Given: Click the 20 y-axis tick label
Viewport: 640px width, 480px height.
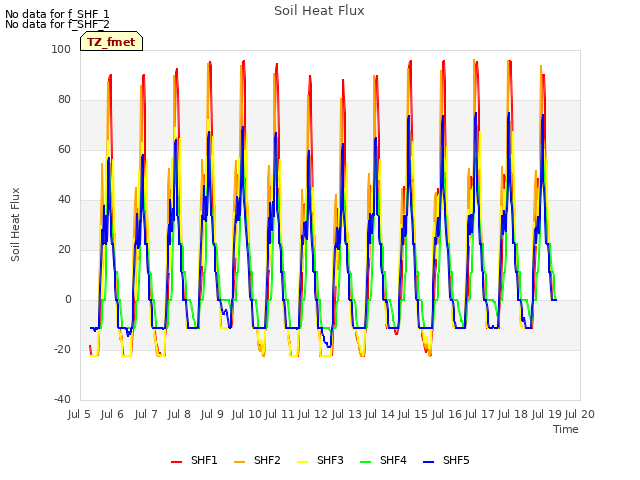Looking at the screenshot, I should (64, 249).
